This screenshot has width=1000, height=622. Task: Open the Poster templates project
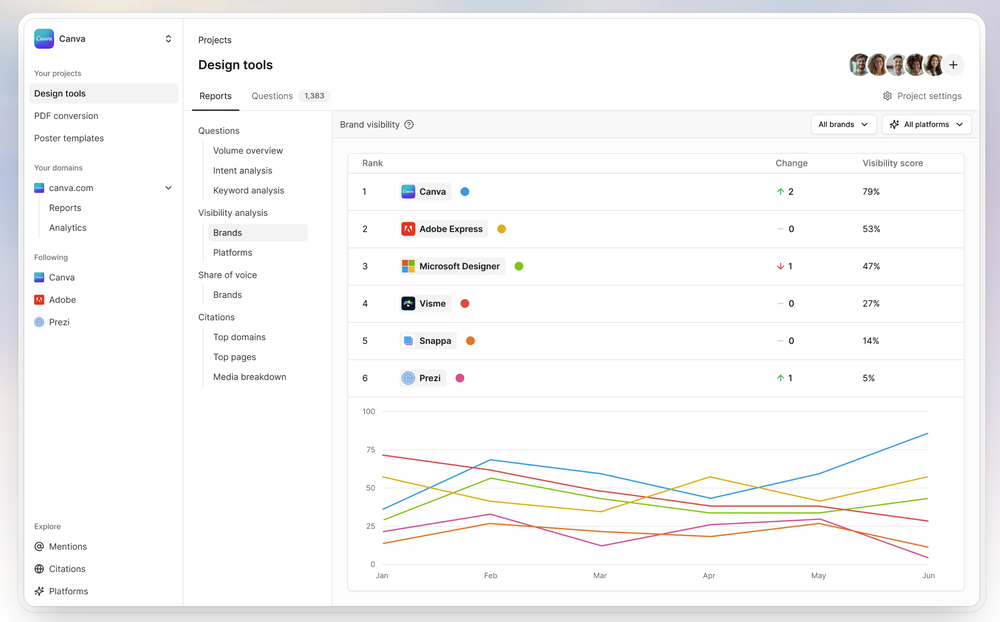69,138
